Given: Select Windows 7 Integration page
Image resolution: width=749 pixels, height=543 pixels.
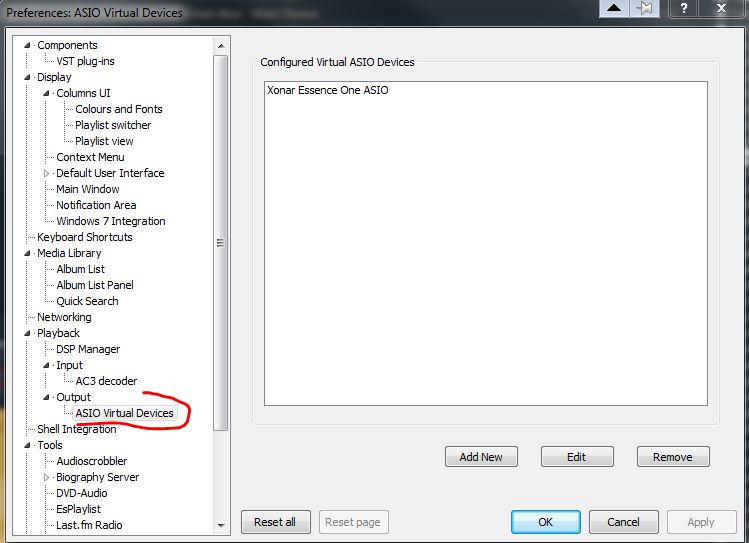Looking at the screenshot, I should pos(111,221).
